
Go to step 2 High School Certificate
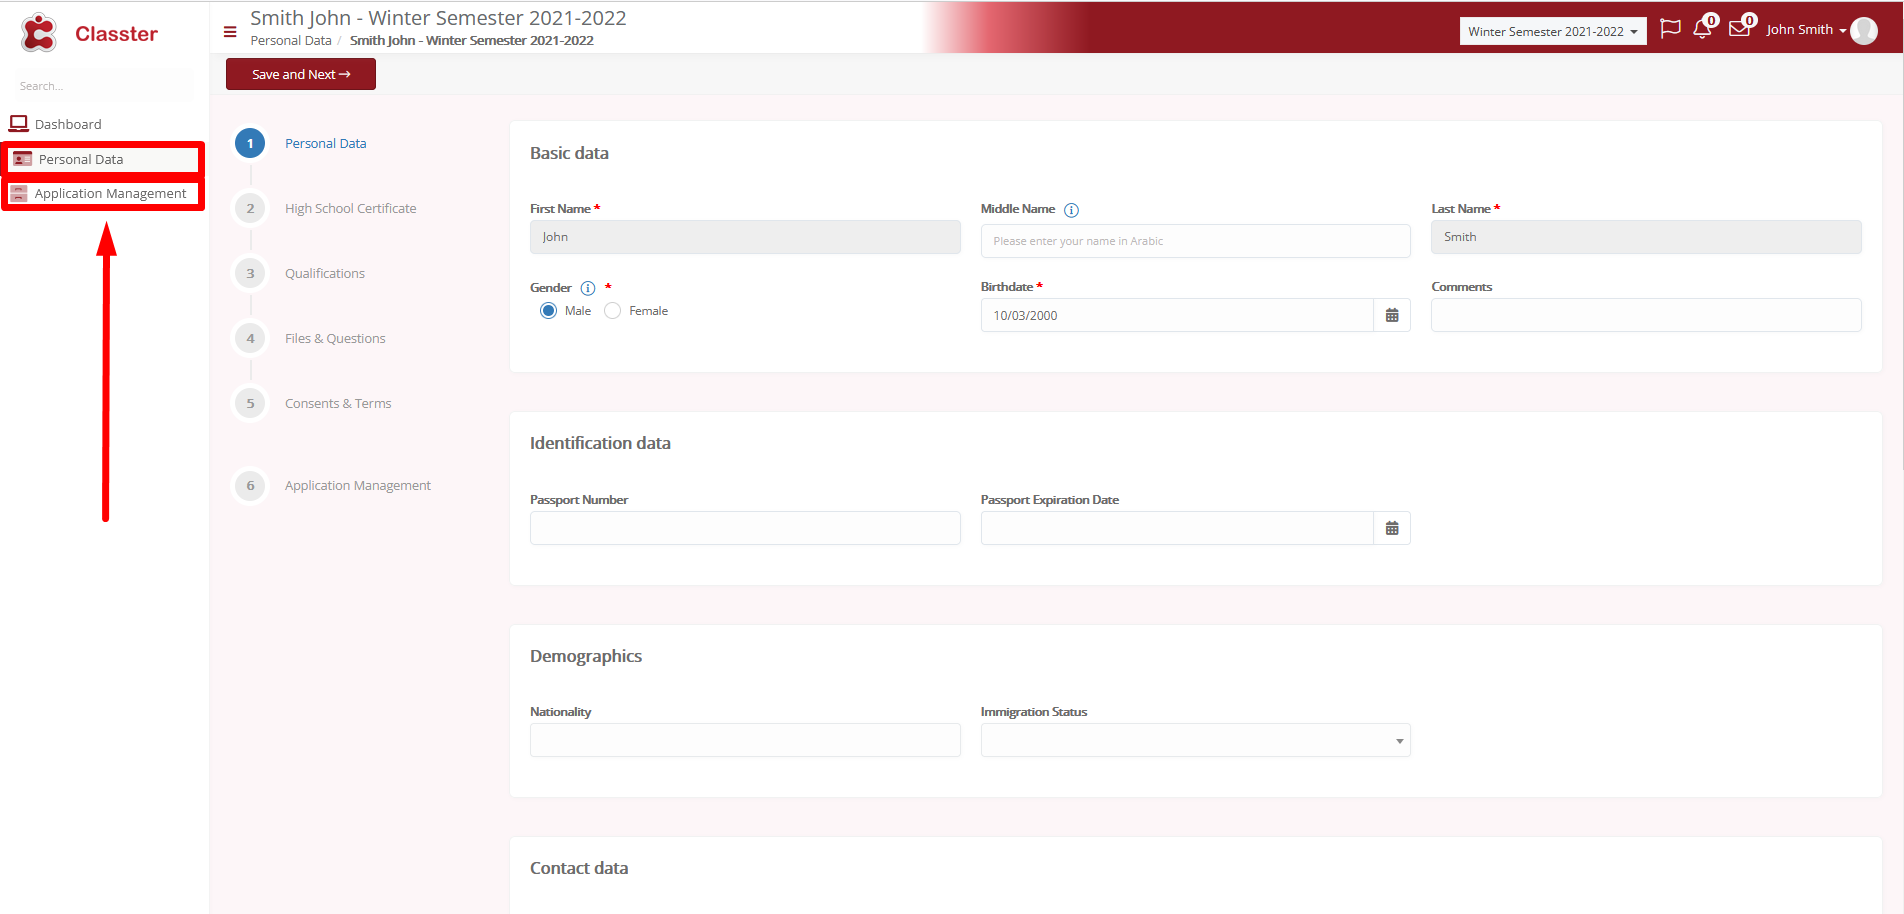coord(250,208)
